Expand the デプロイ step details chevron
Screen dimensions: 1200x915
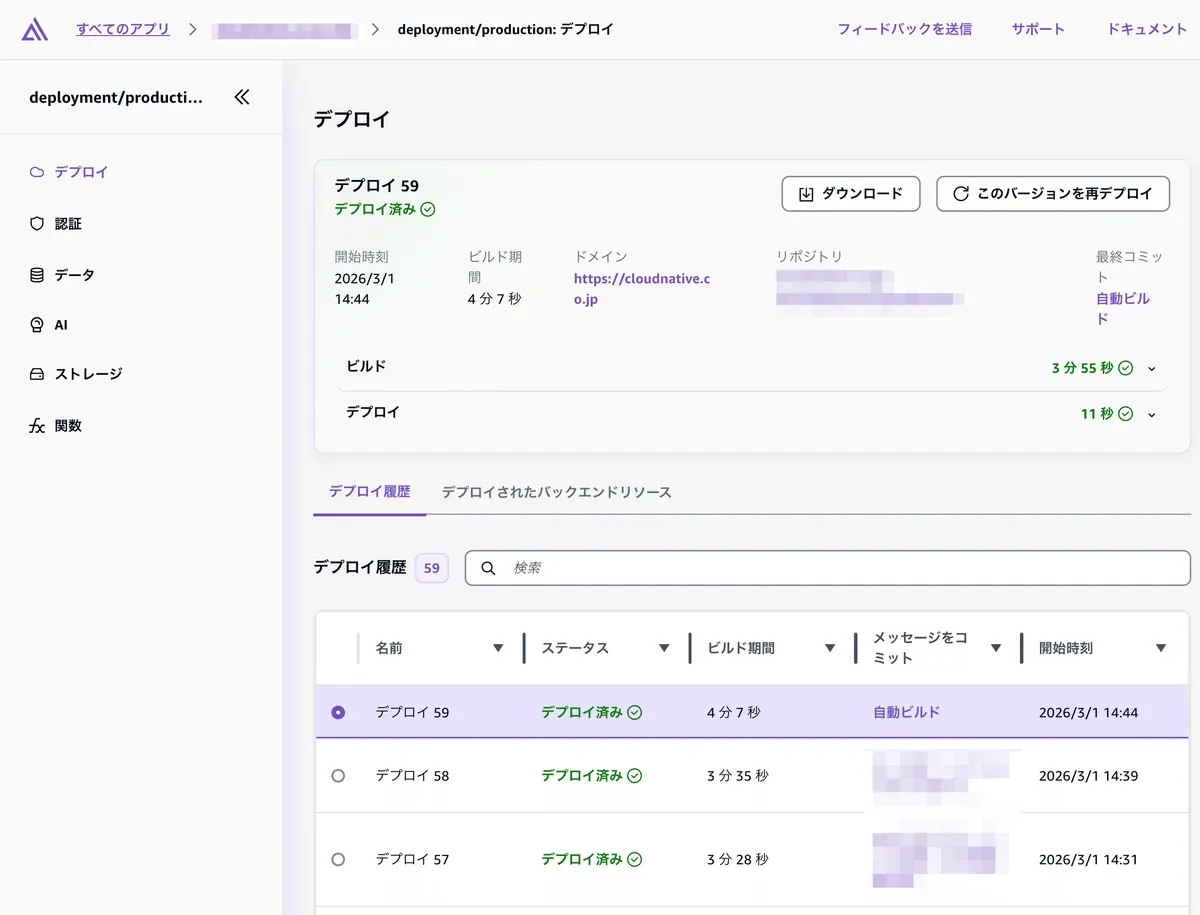click(1152, 415)
